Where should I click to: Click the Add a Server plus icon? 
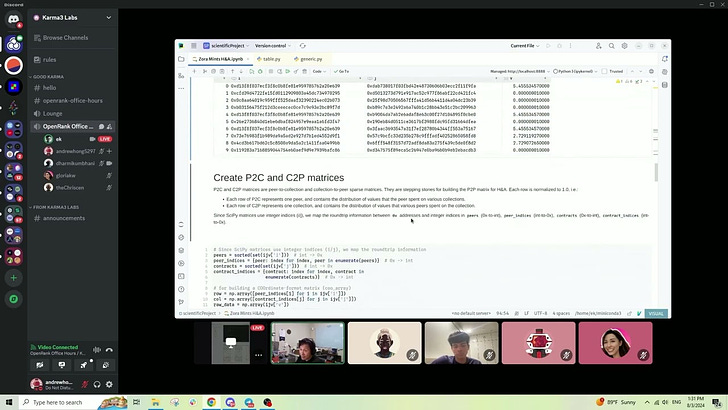13,278
